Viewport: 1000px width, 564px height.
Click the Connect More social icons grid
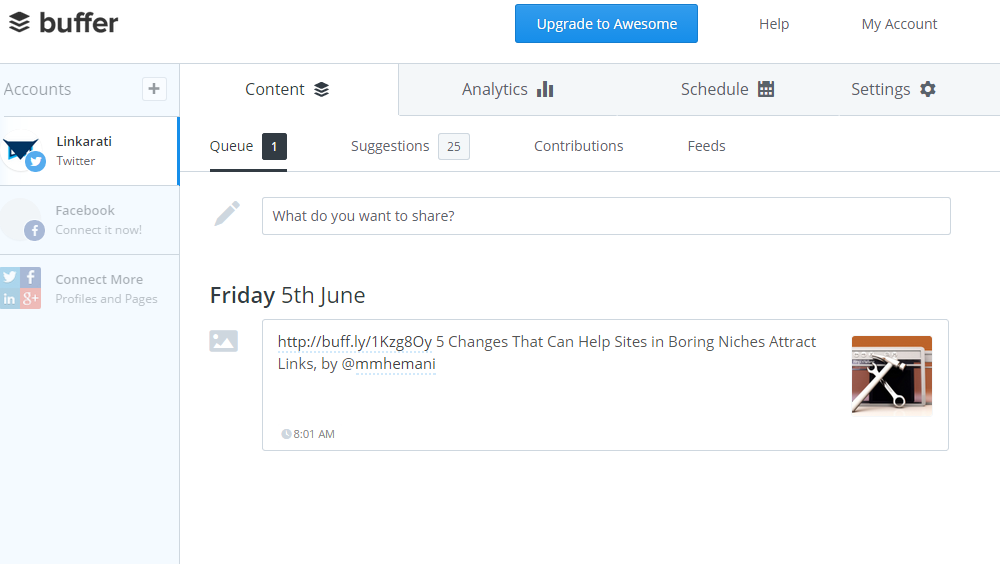pos(20,288)
